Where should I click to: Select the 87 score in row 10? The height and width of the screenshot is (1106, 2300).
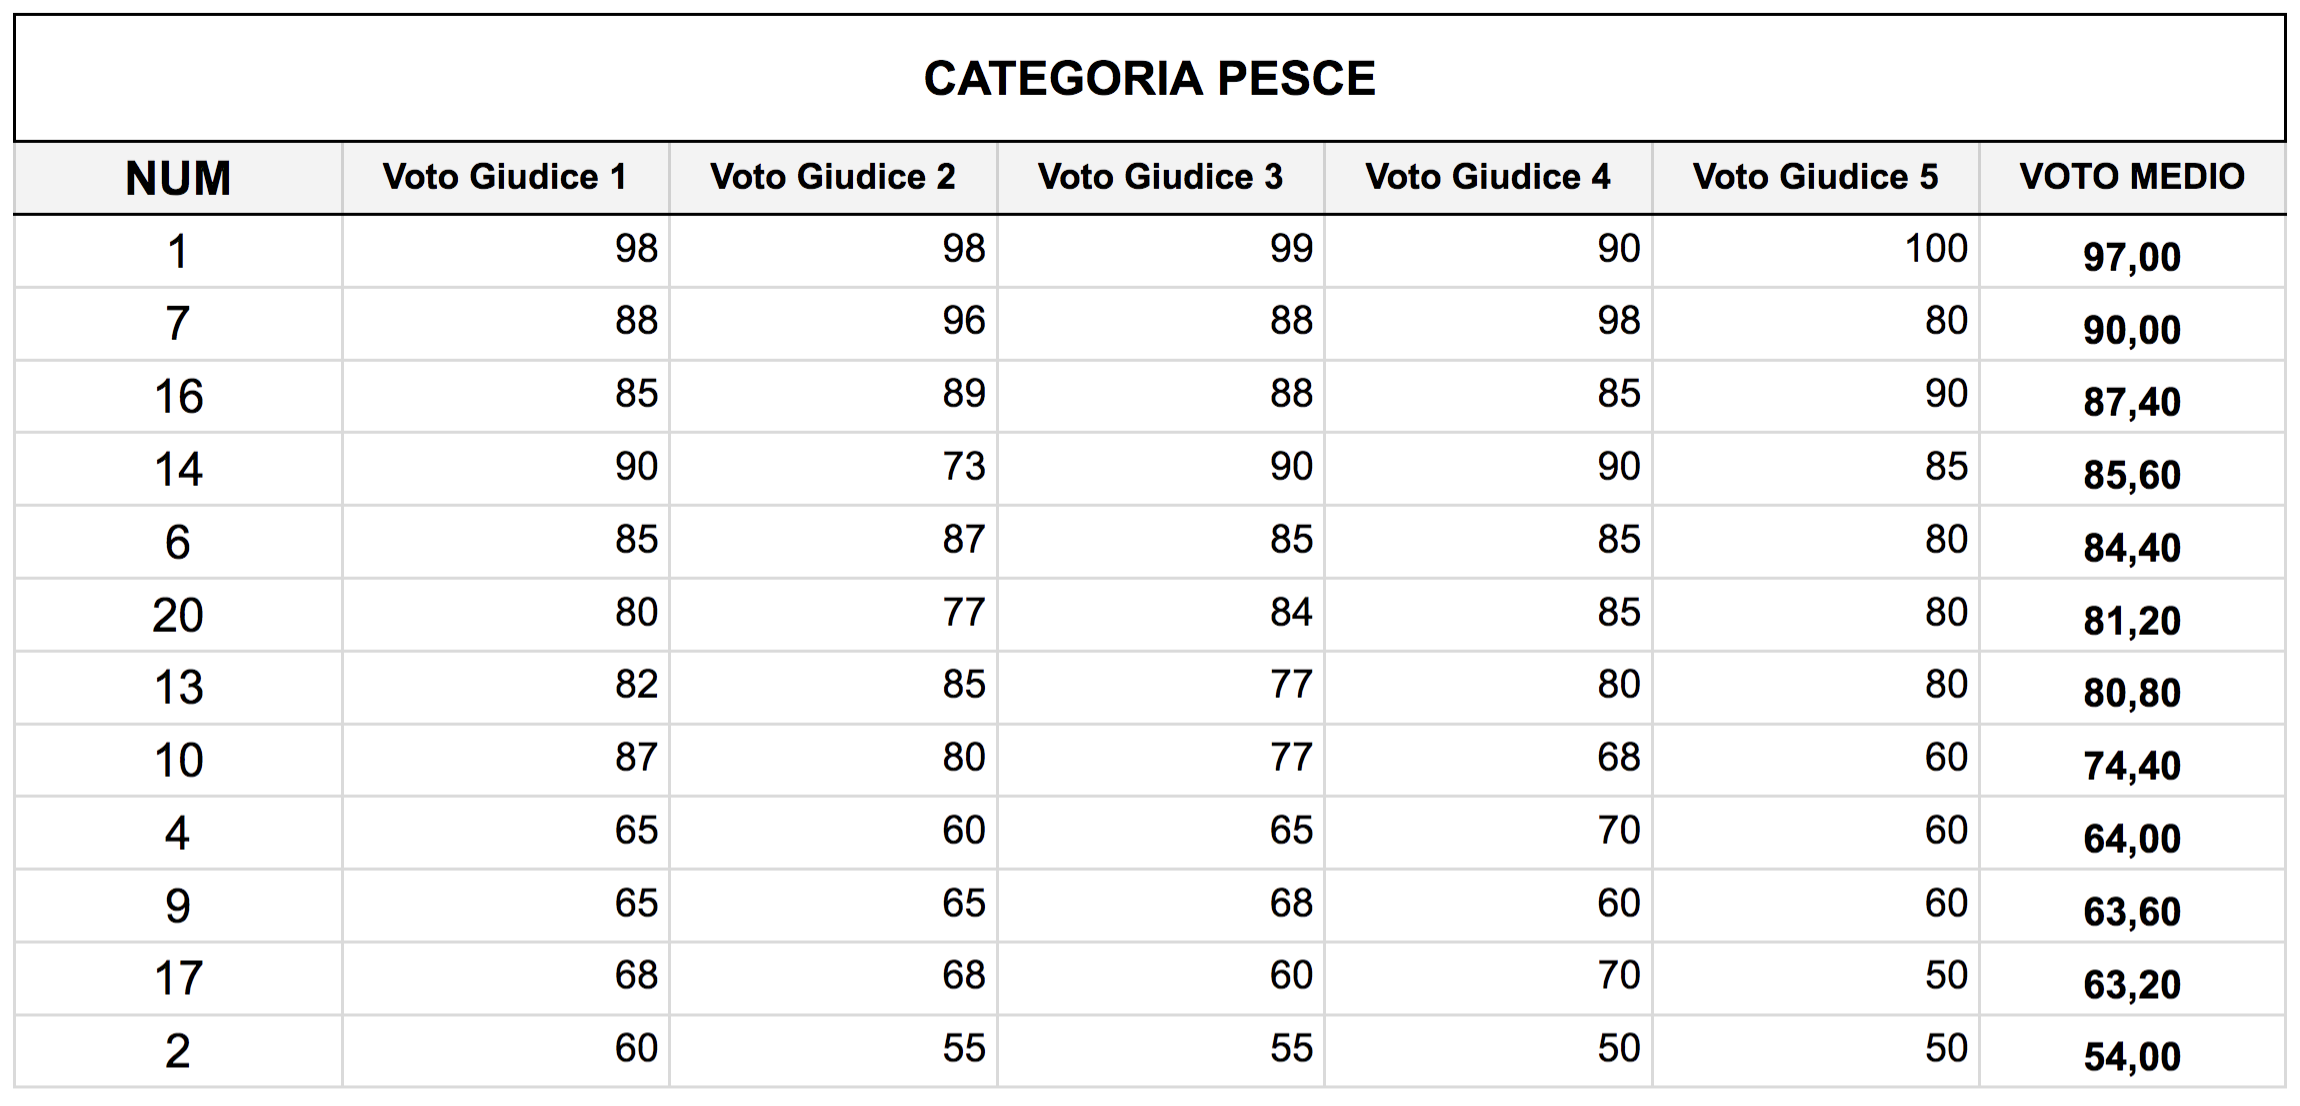tap(505, 760)
